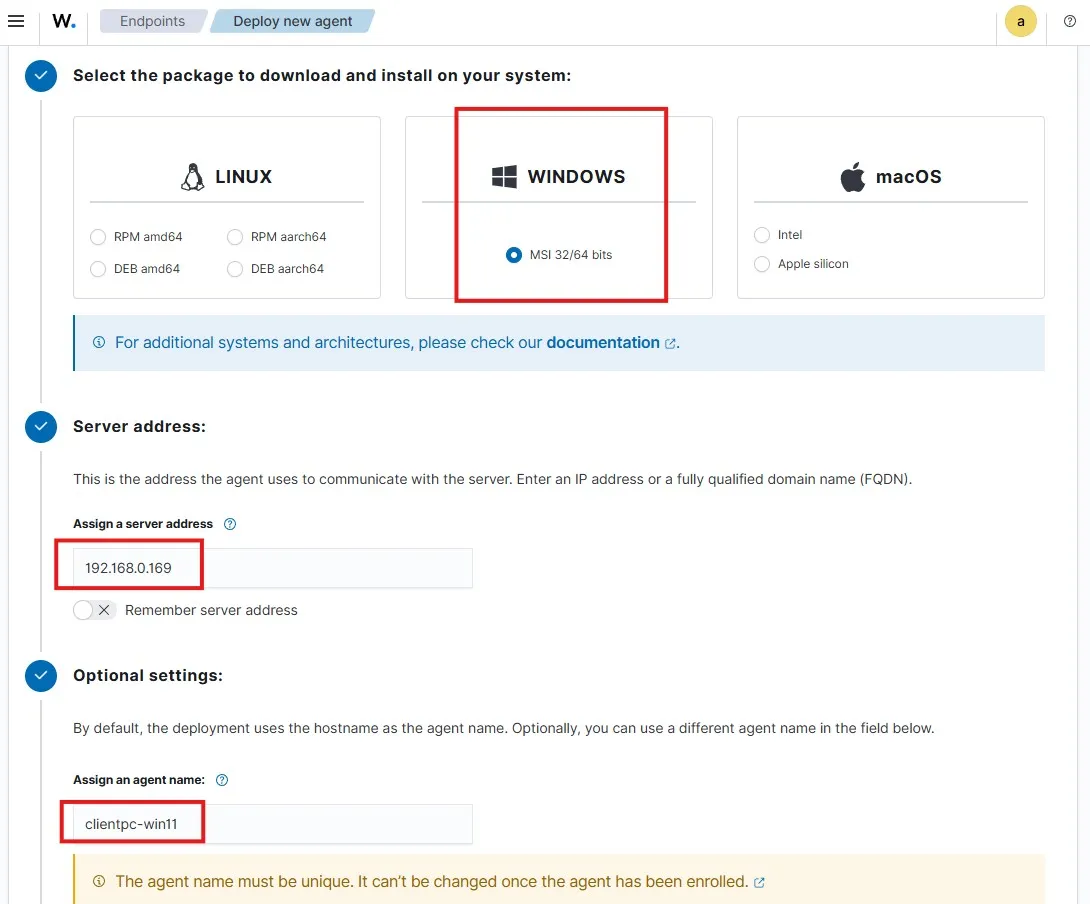Screen dimensions: 1090x904
Task: Click the help icon in the top bar
Action: click(1070, 21)
